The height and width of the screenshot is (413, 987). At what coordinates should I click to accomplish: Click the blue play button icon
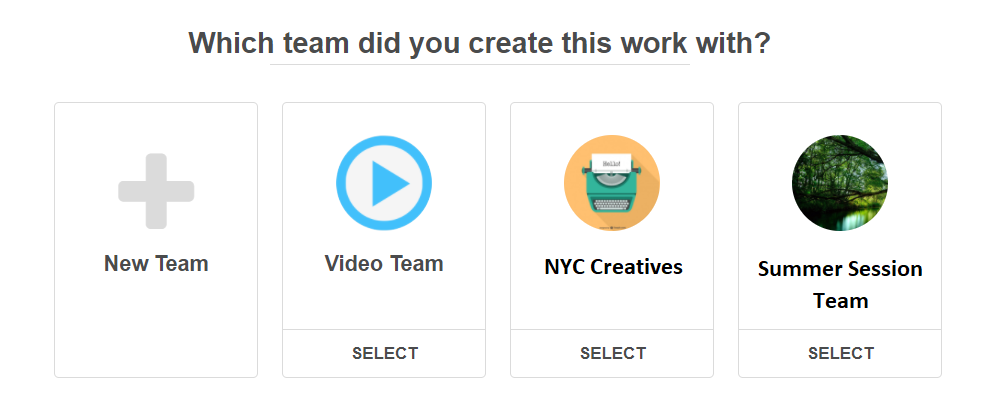click(384, 184)
